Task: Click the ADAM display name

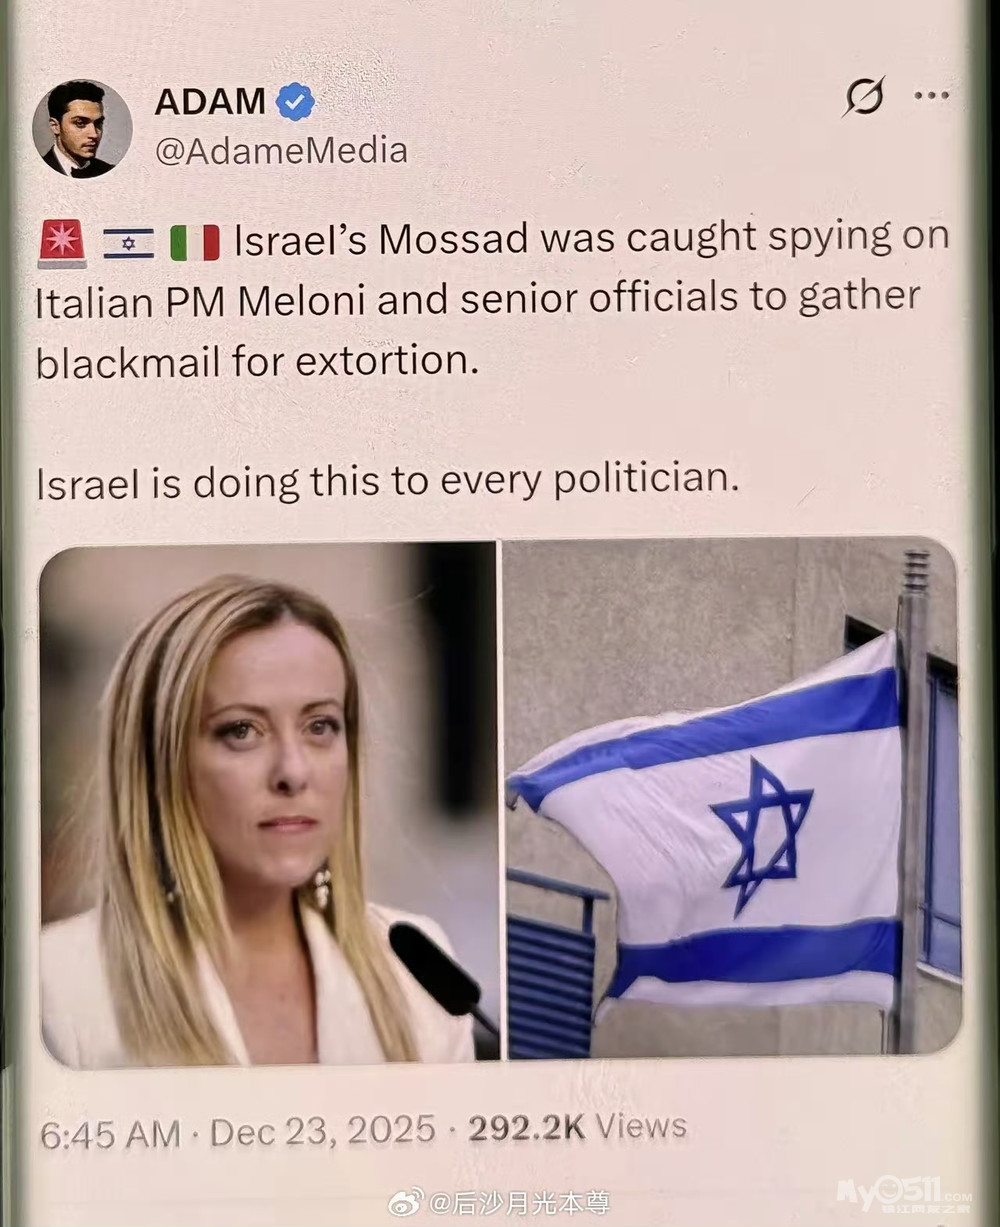Action: point(210,102)
